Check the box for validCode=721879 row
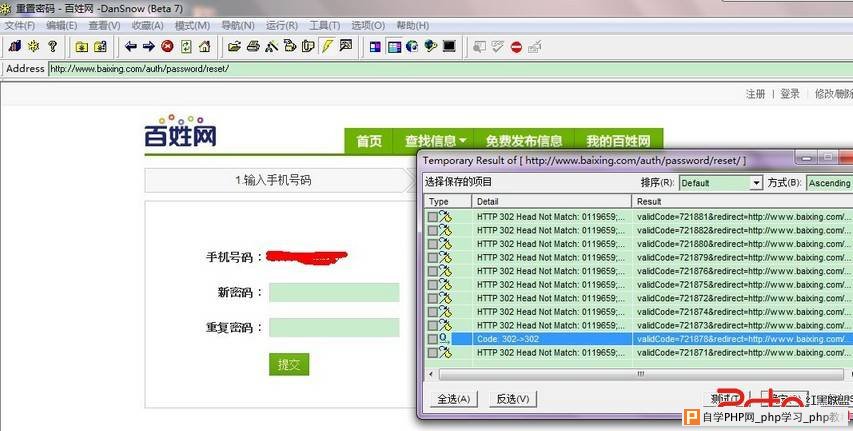 pyautogui.click(x=432, y=257)
